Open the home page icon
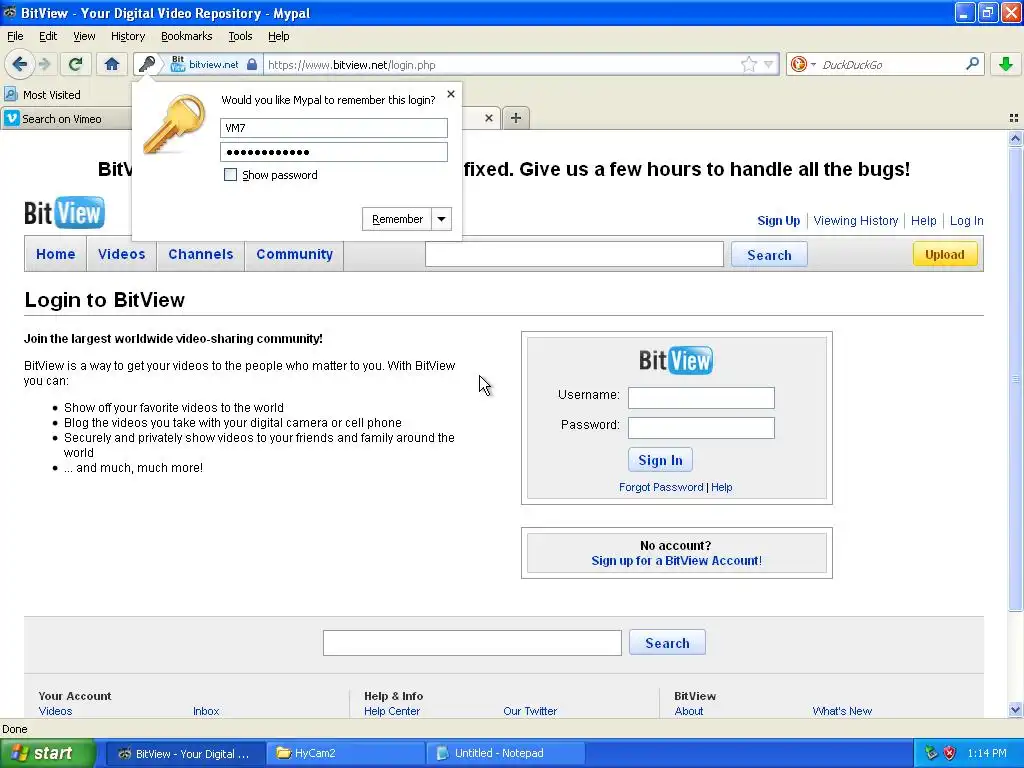 click(x=112, y=64)
